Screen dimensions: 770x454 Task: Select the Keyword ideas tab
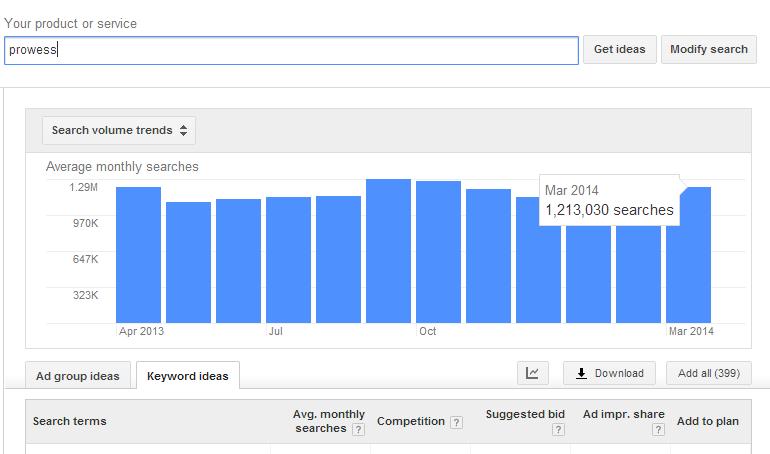188,376
